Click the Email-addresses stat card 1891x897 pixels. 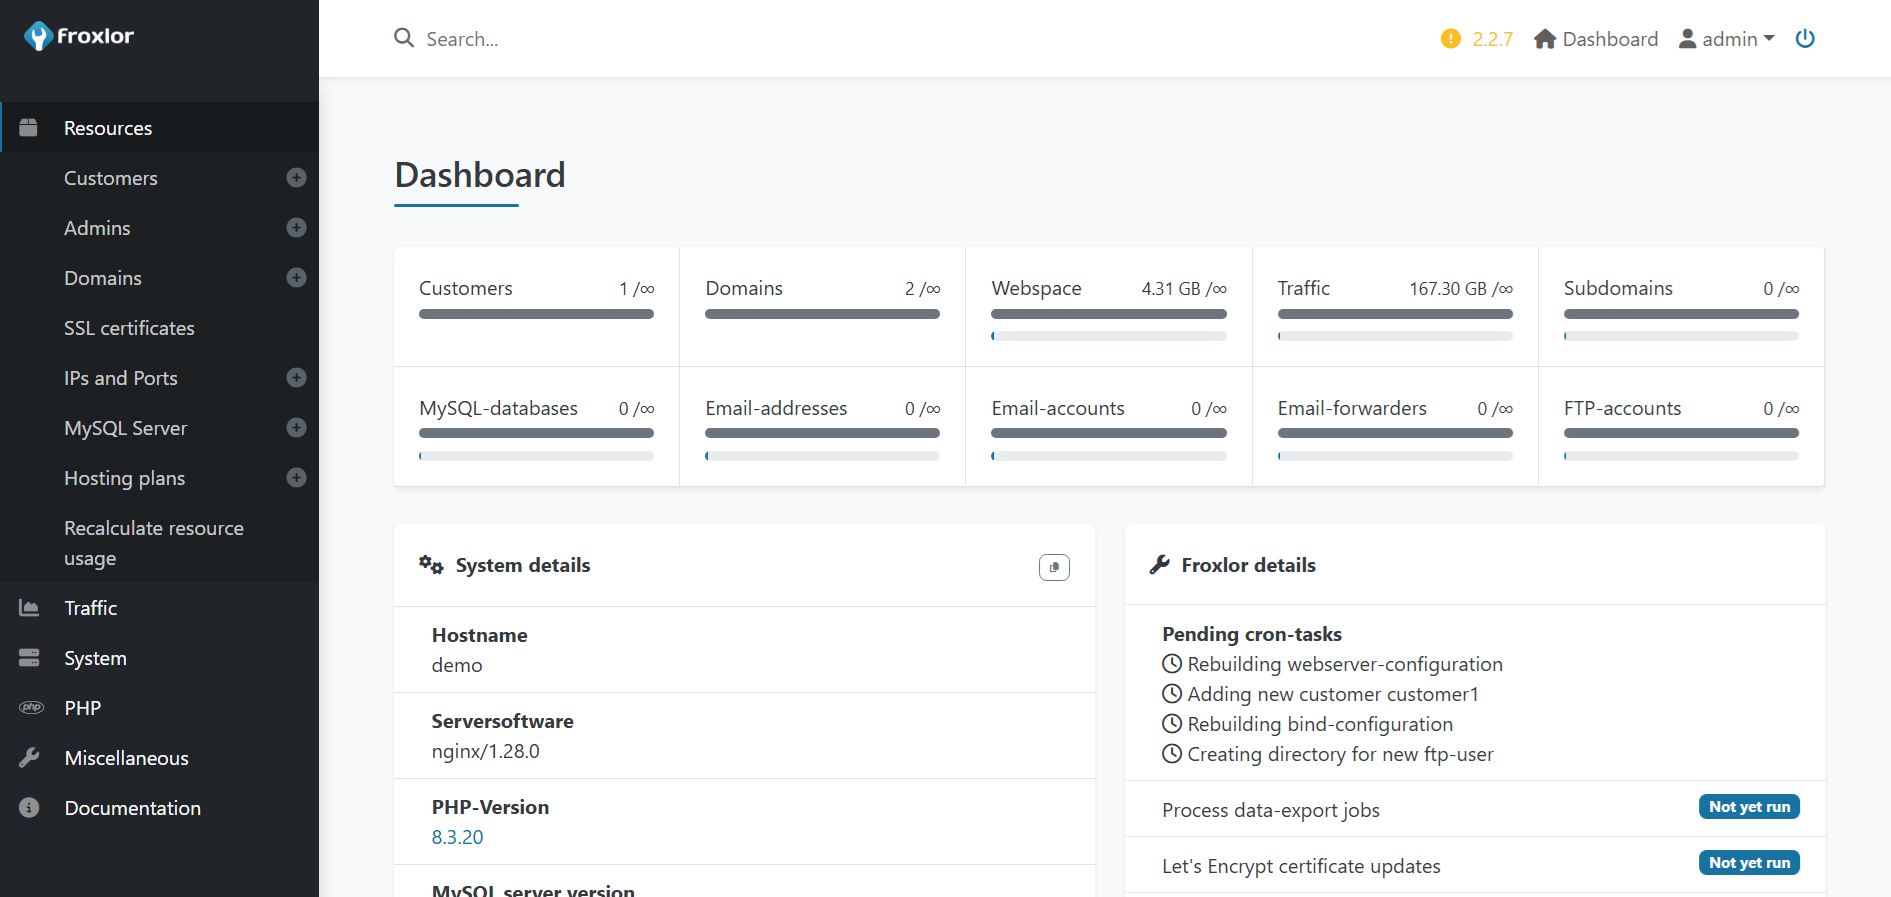click(x=823, y=426)
